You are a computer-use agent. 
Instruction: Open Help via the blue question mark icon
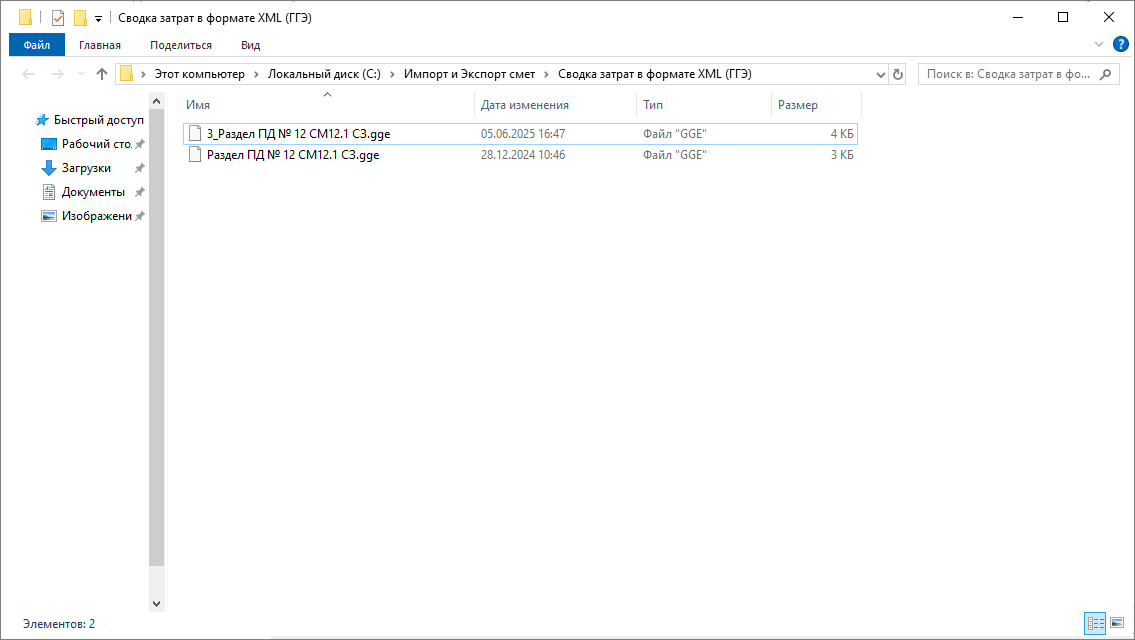tap(1121, 44)
